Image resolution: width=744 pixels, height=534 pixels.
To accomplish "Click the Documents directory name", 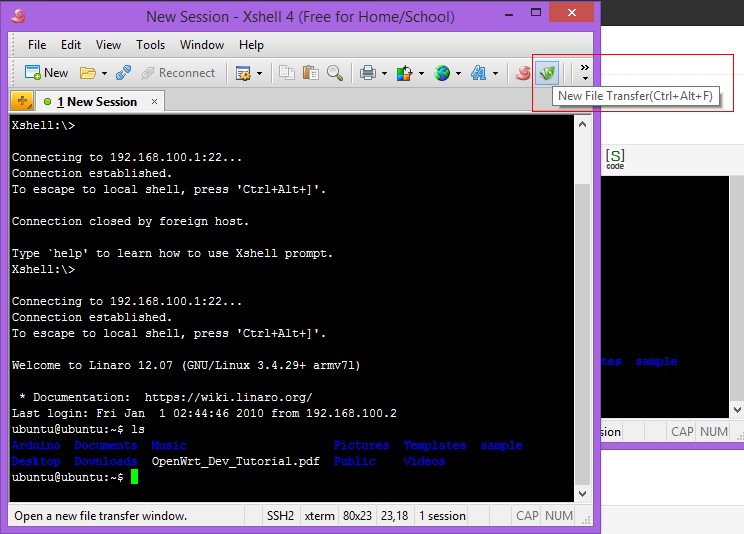I will [106, 445].
